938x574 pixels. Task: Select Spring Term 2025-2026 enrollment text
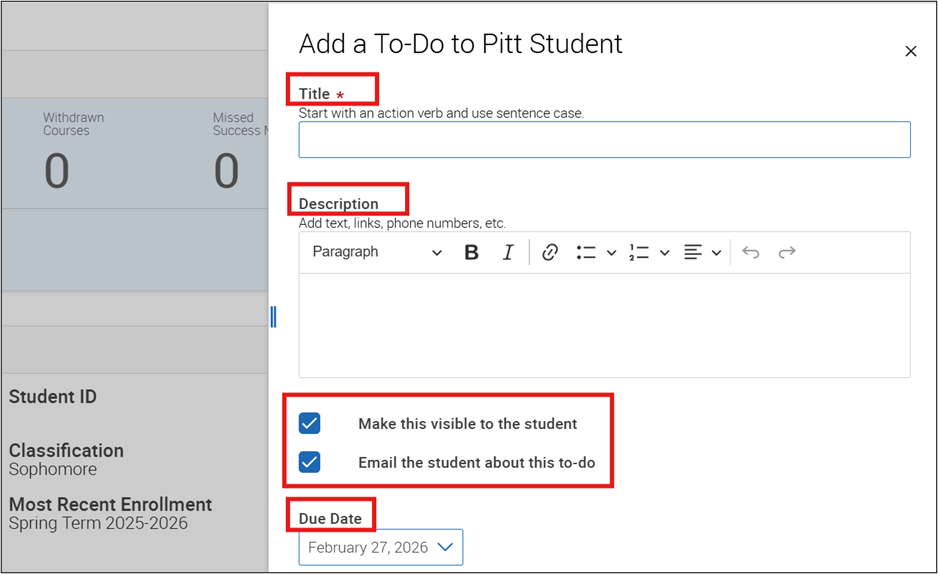tap(98, 523)
